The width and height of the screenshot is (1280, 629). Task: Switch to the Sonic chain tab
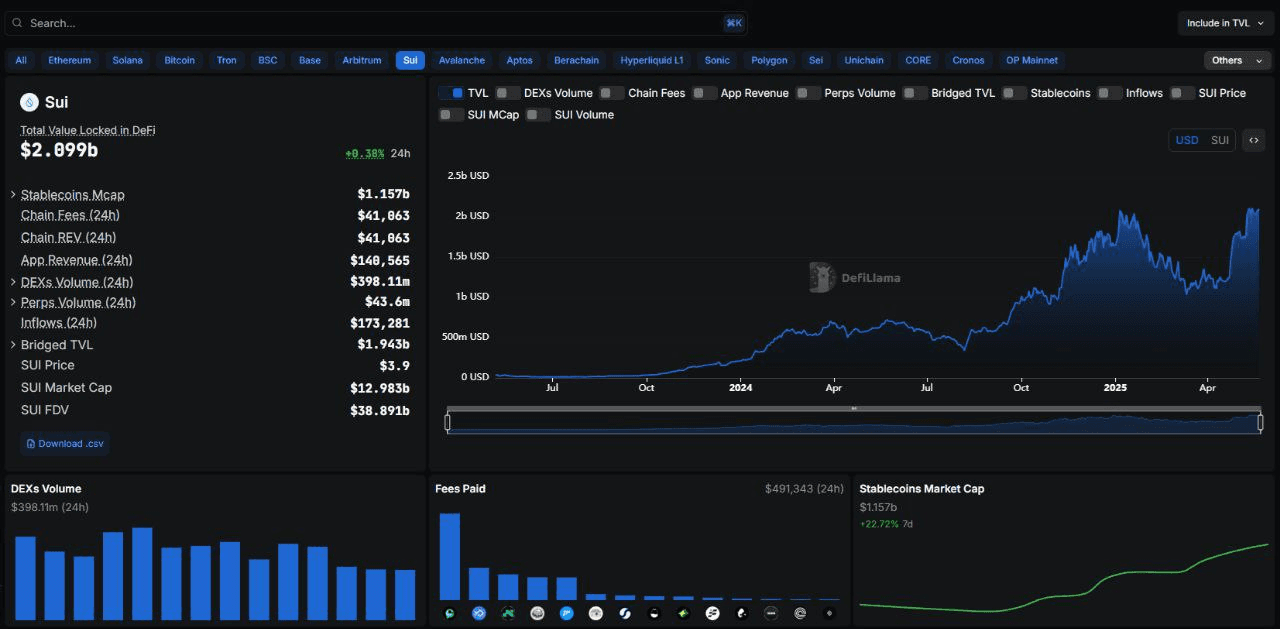717,60
